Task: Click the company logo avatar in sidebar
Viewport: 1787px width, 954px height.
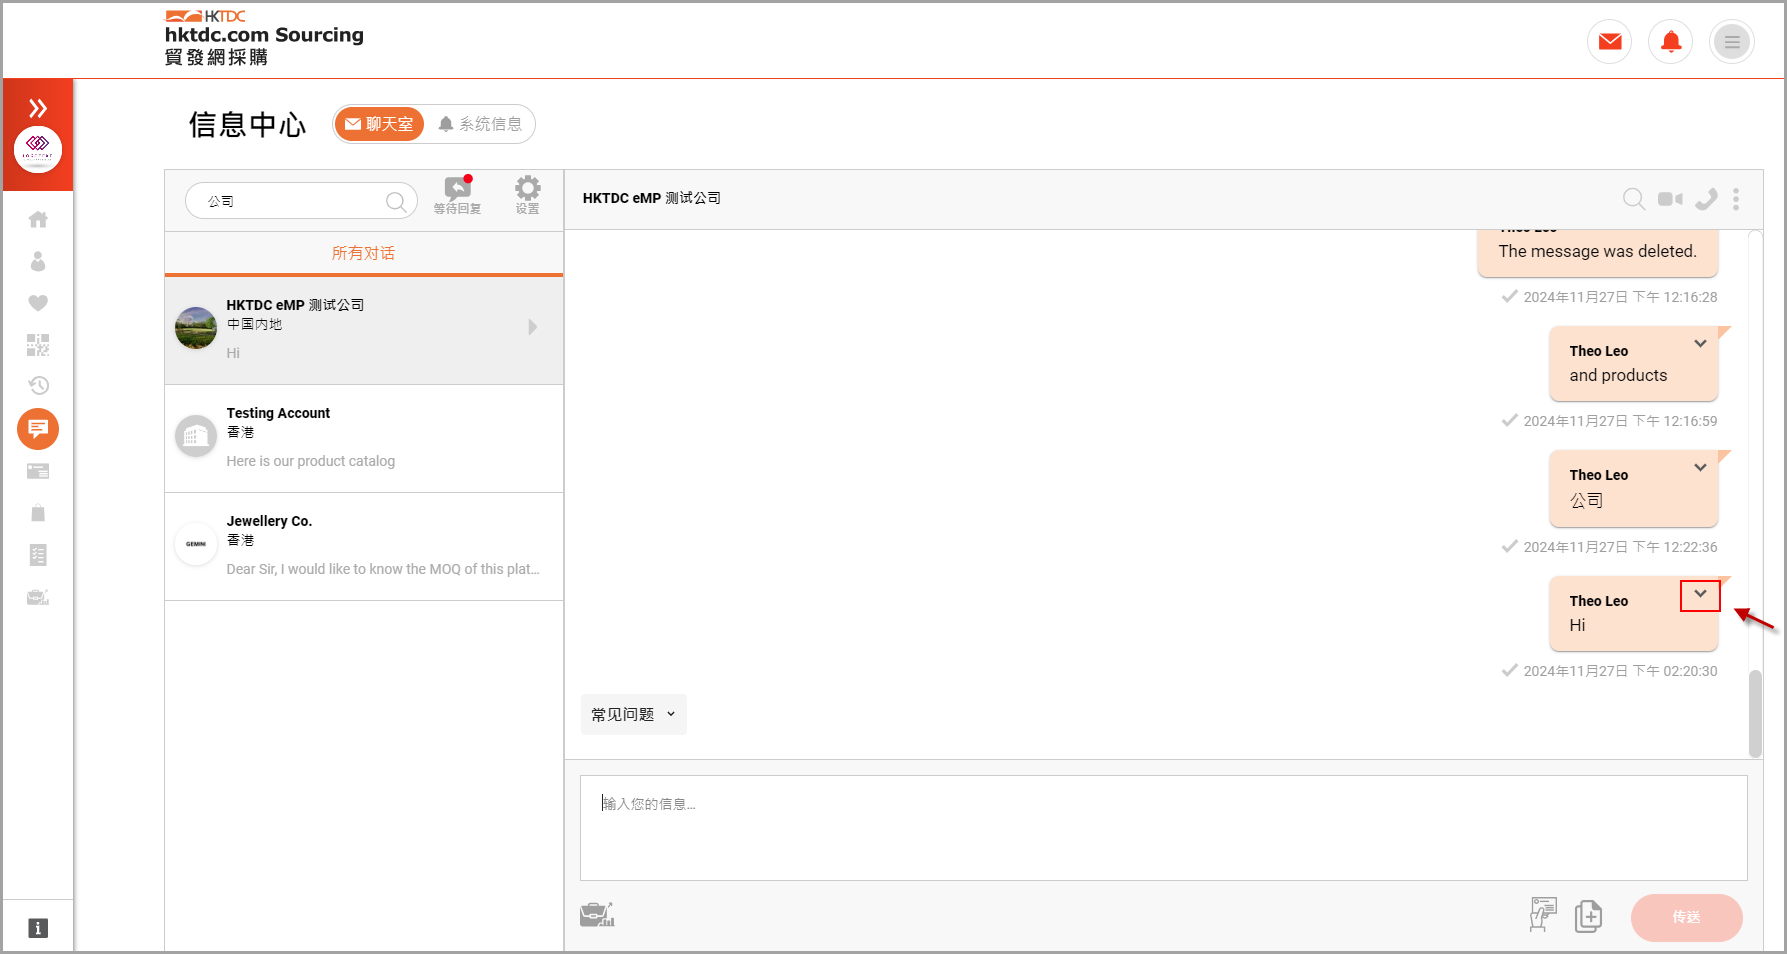Action: pos(38,150)
